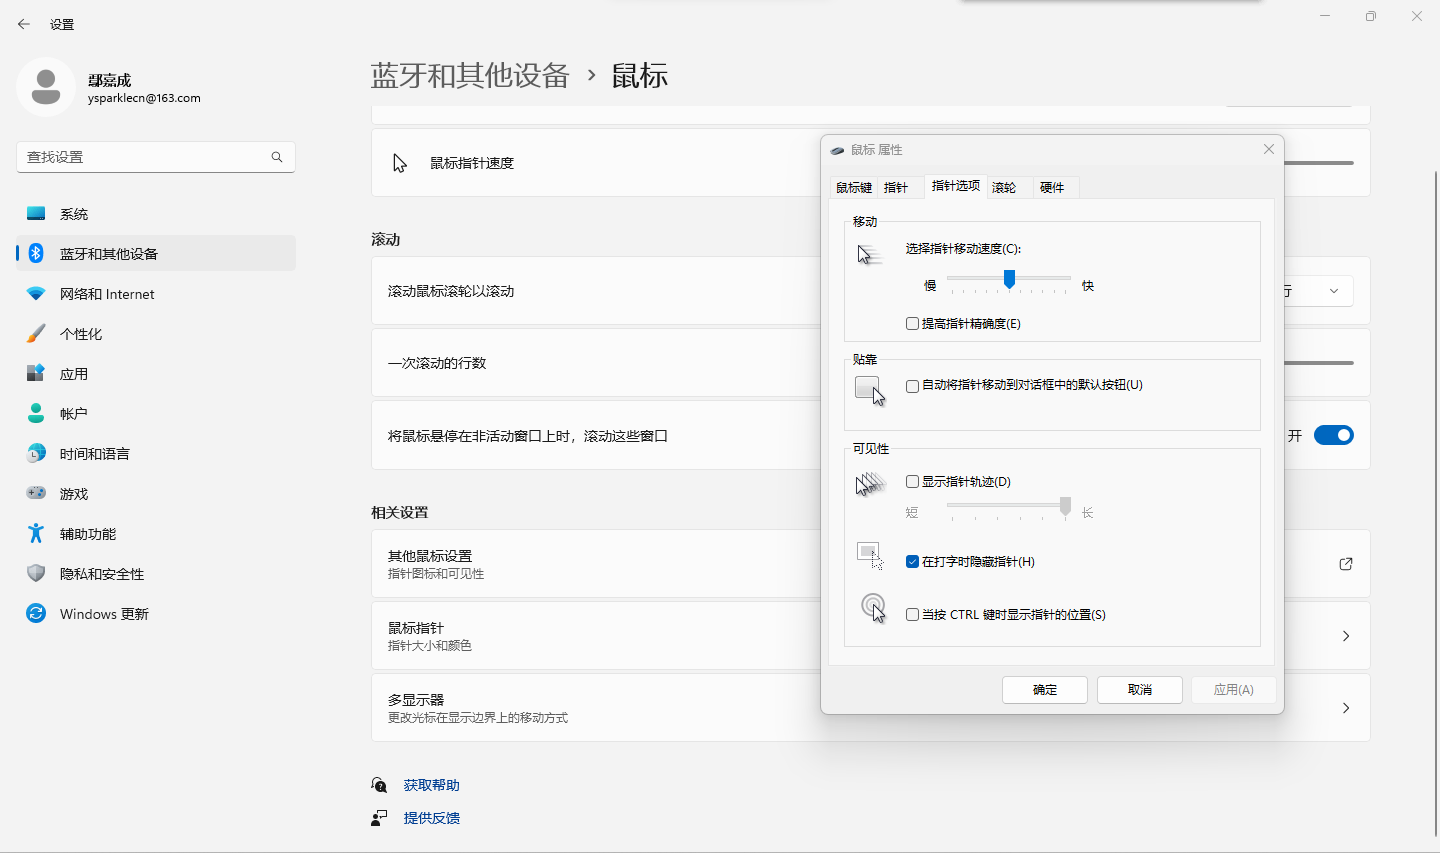Open Windows 更新 settings
The height and width of the screenshot is (853, 1440).
(x=156, y=614)
